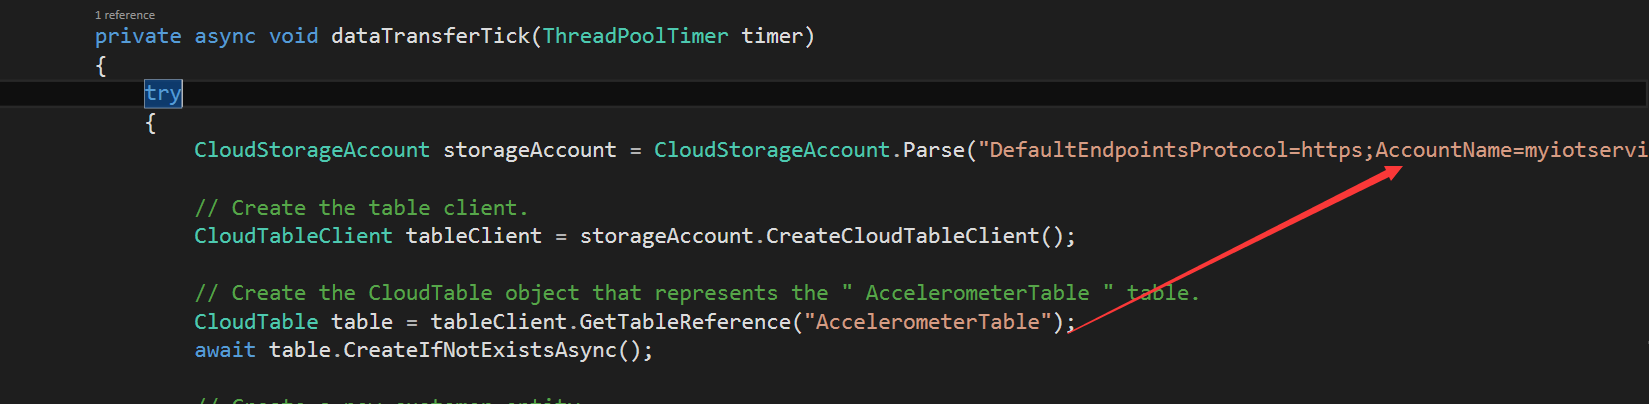The width and height of the screenshot is (1649, 404).
Task: Click the first CloudStorageAccount type name
Action: [312, 150]
